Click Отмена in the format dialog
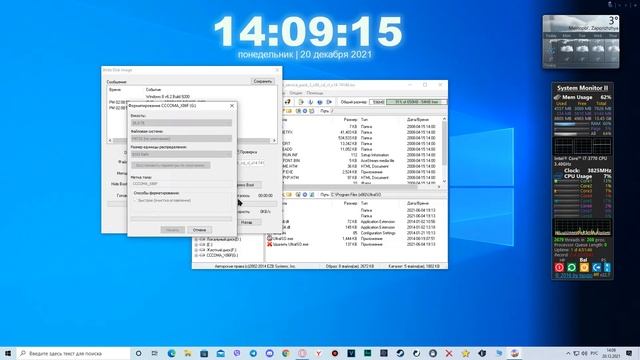Viewport: 640px width, 360px height. [200, 230]
